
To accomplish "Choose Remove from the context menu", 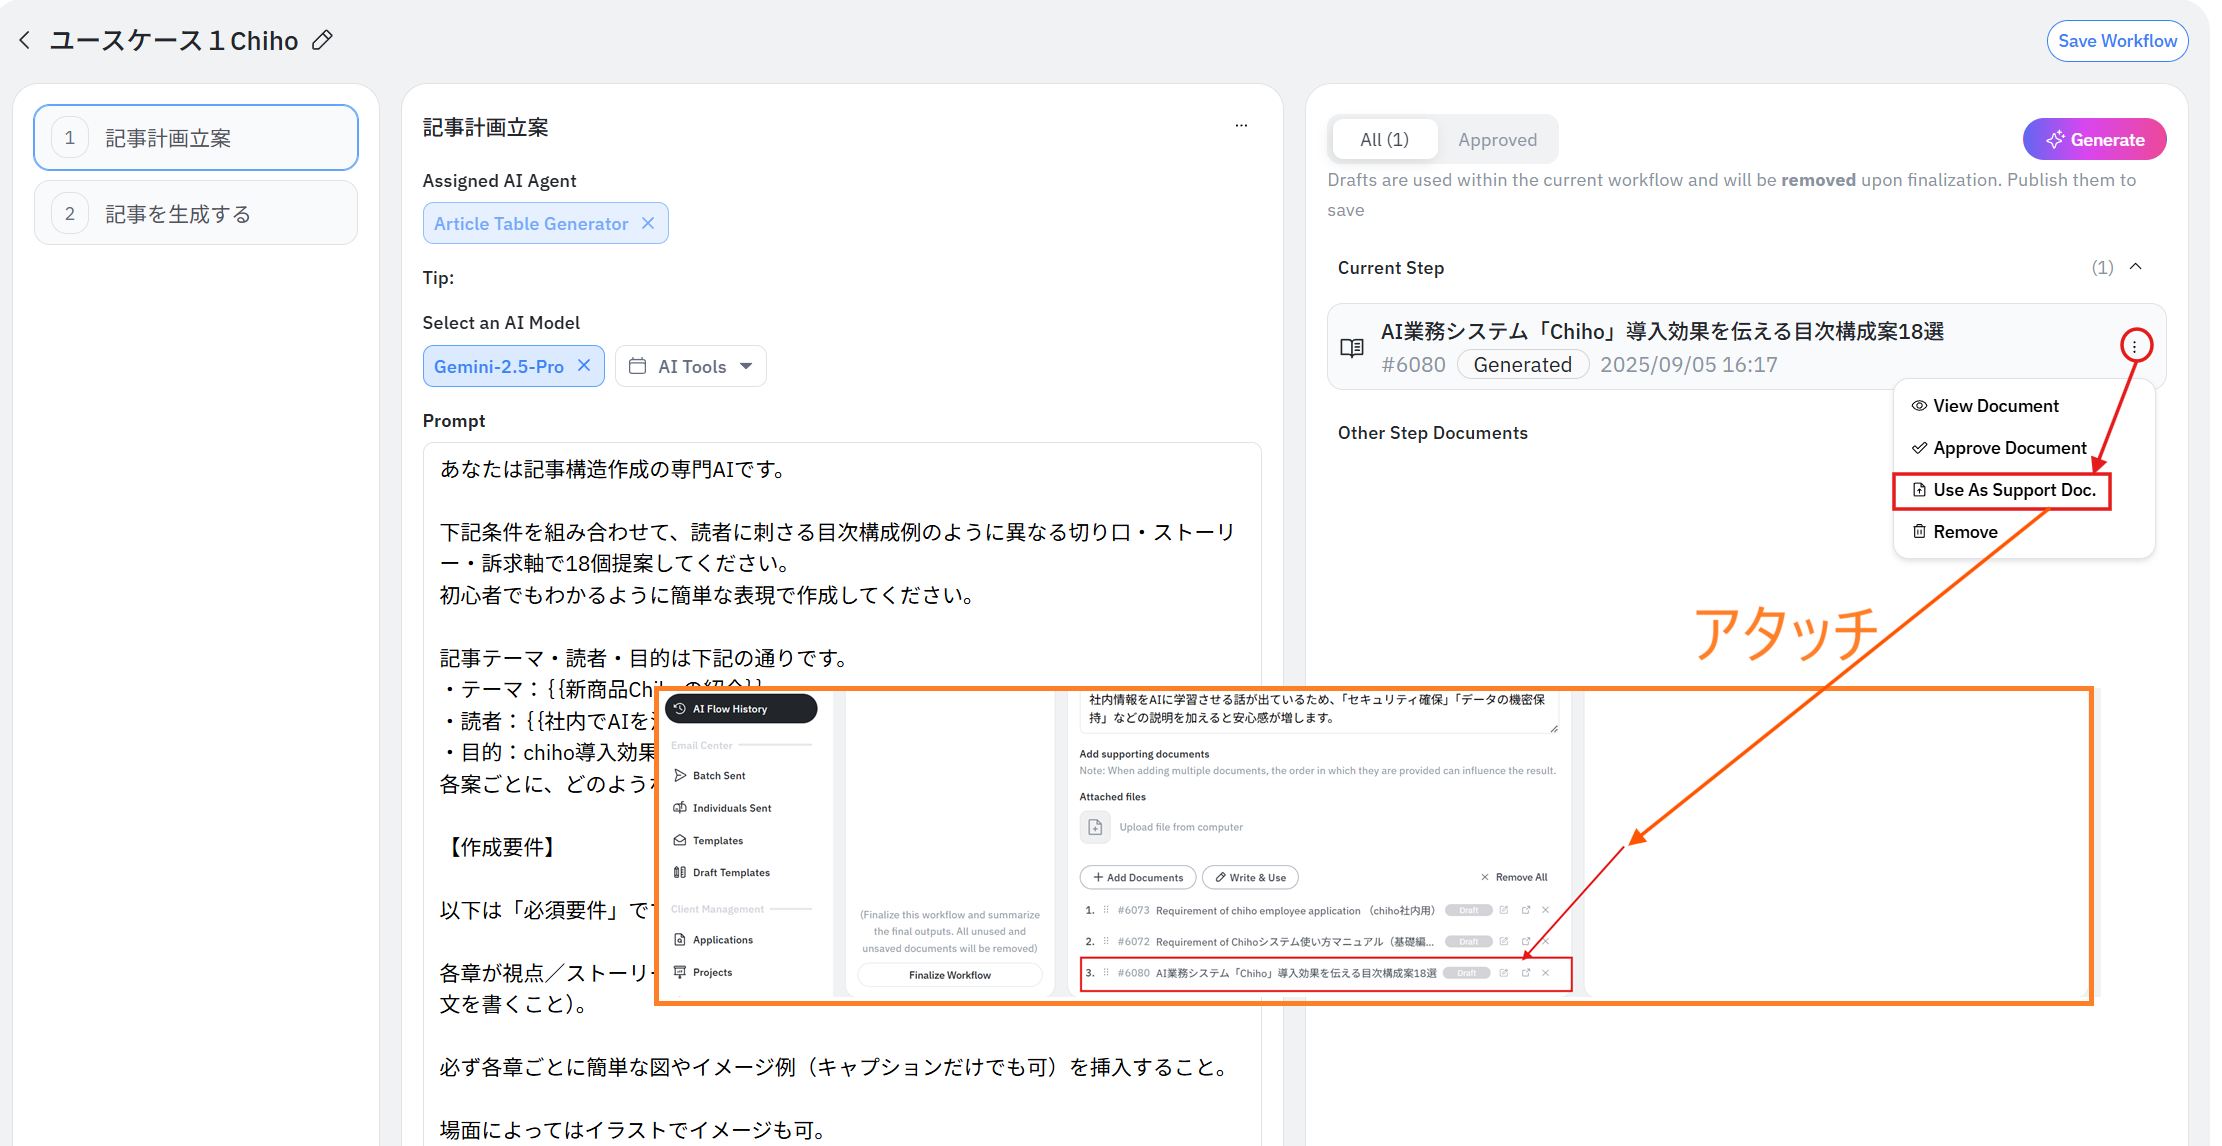I will coord(1964,532).
